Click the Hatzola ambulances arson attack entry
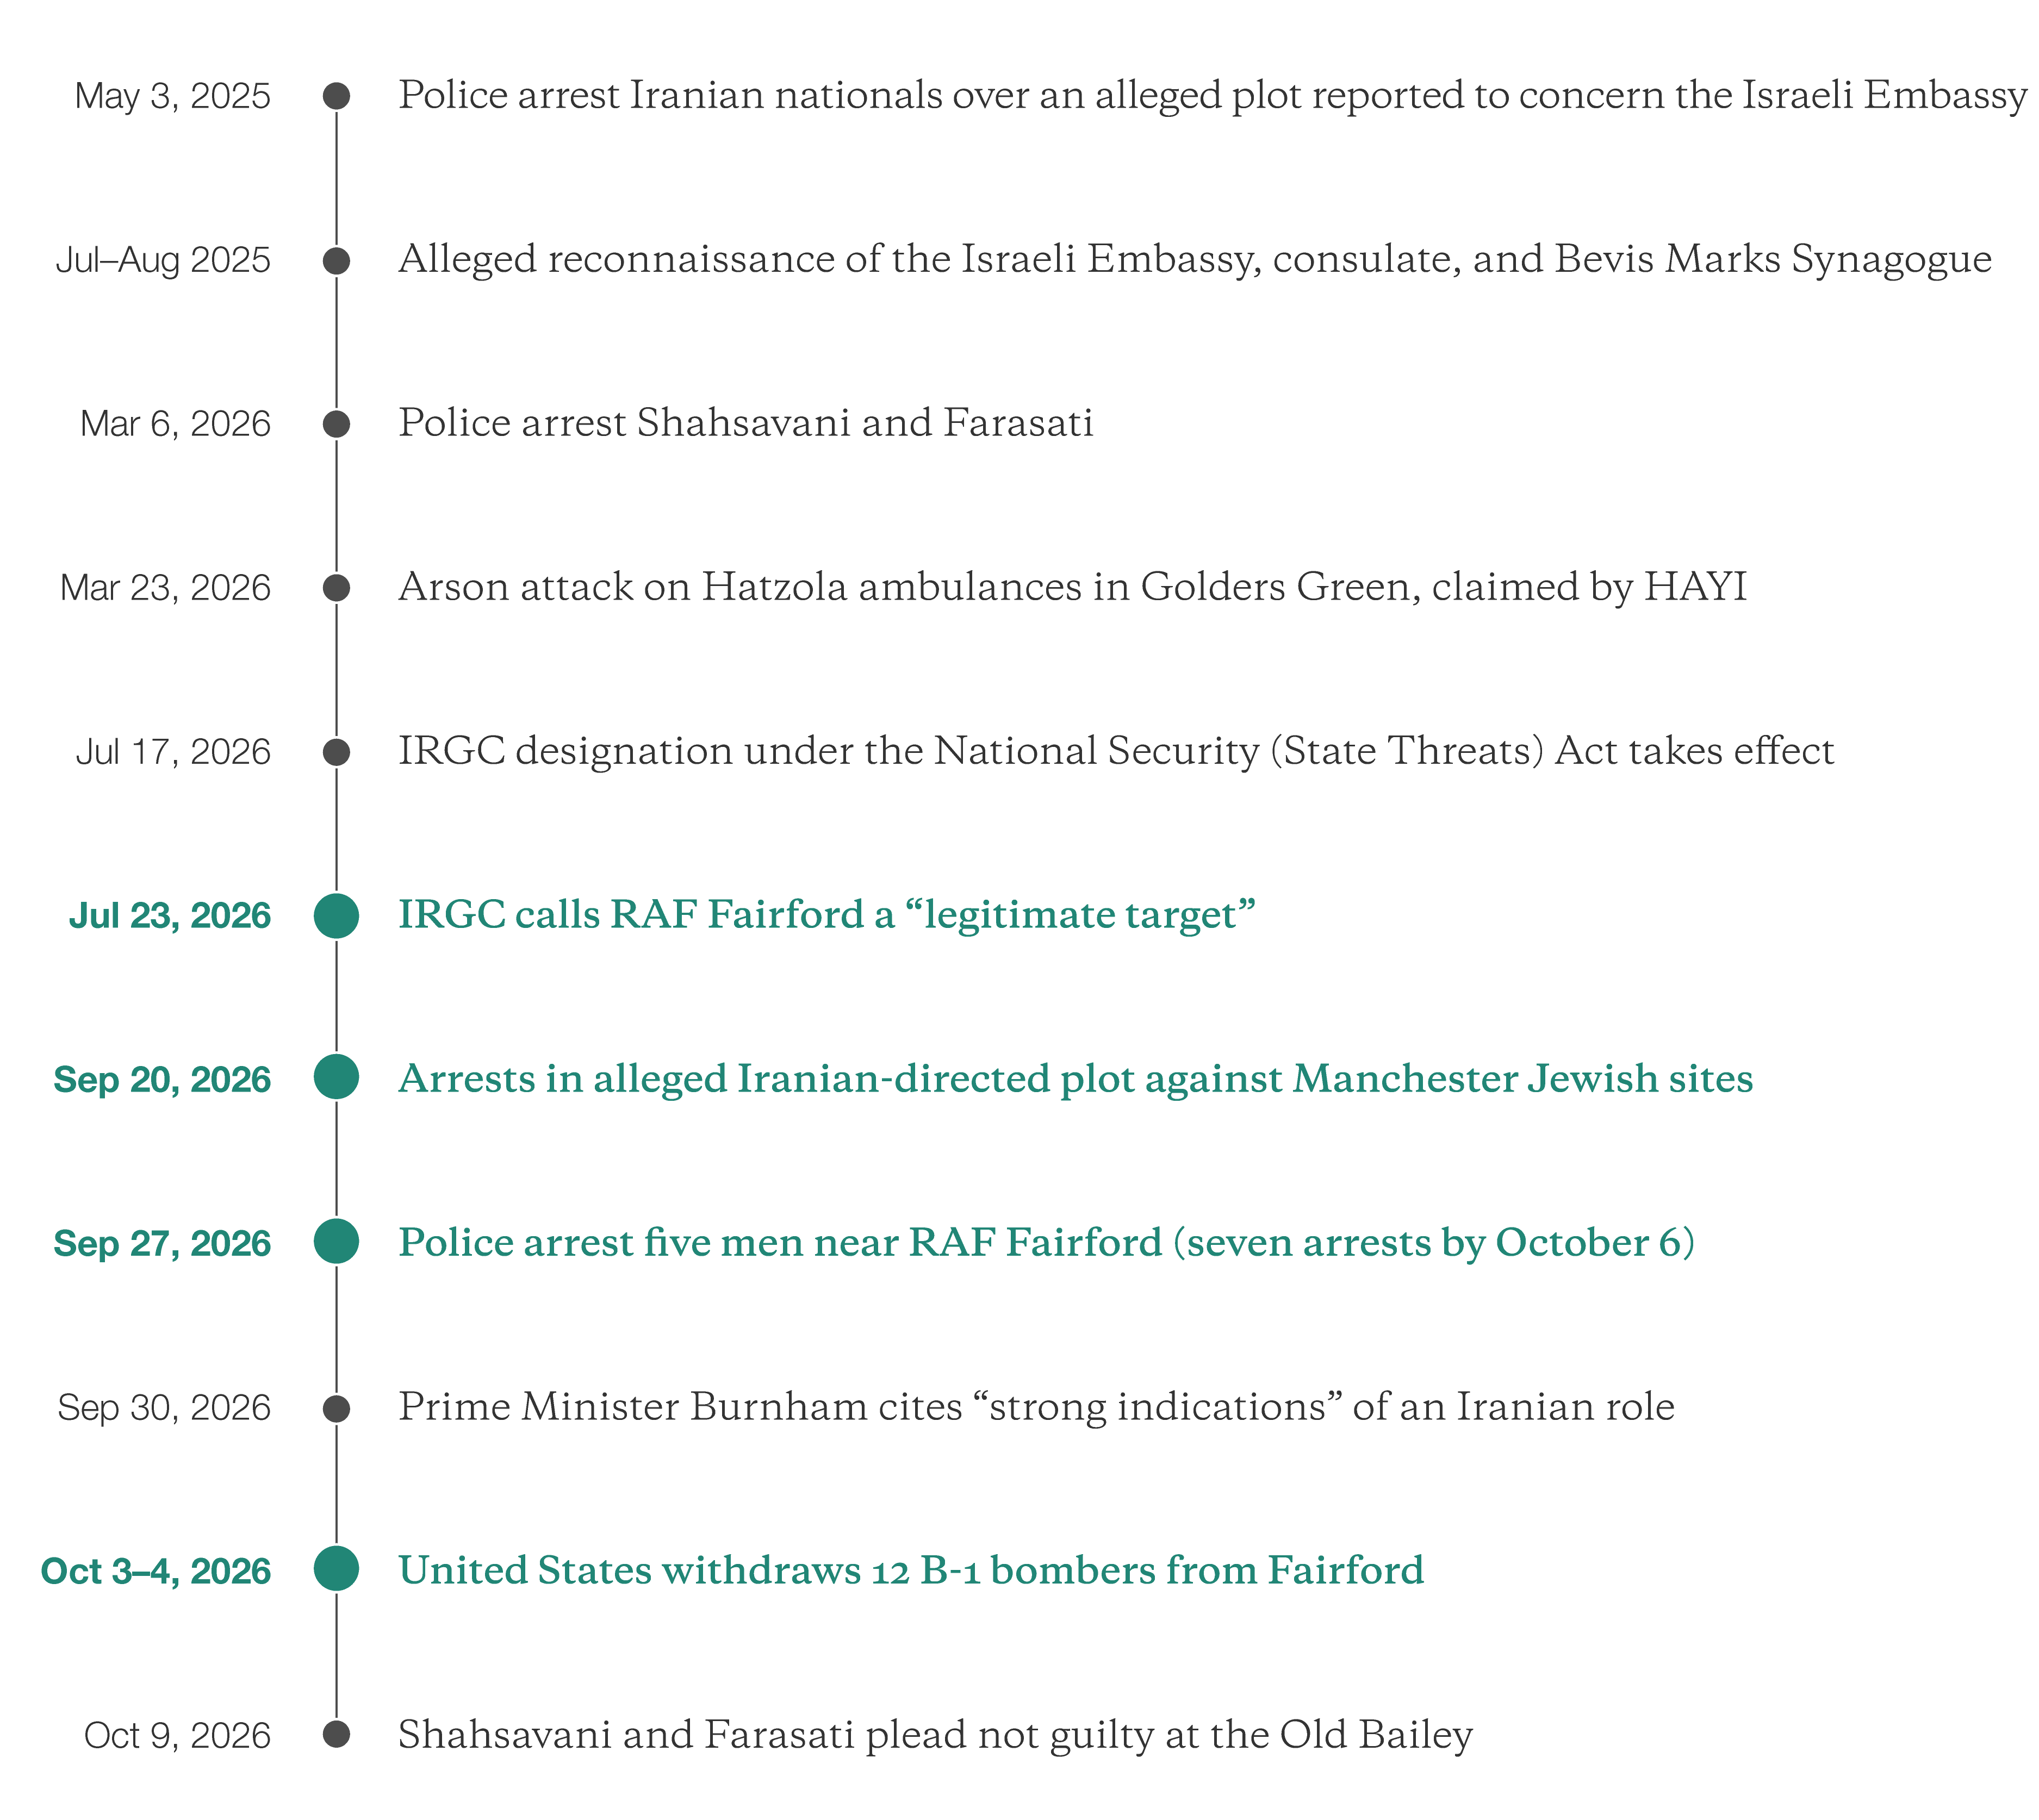Viewport: 2039px width, 1820px height. [1072, 587]
